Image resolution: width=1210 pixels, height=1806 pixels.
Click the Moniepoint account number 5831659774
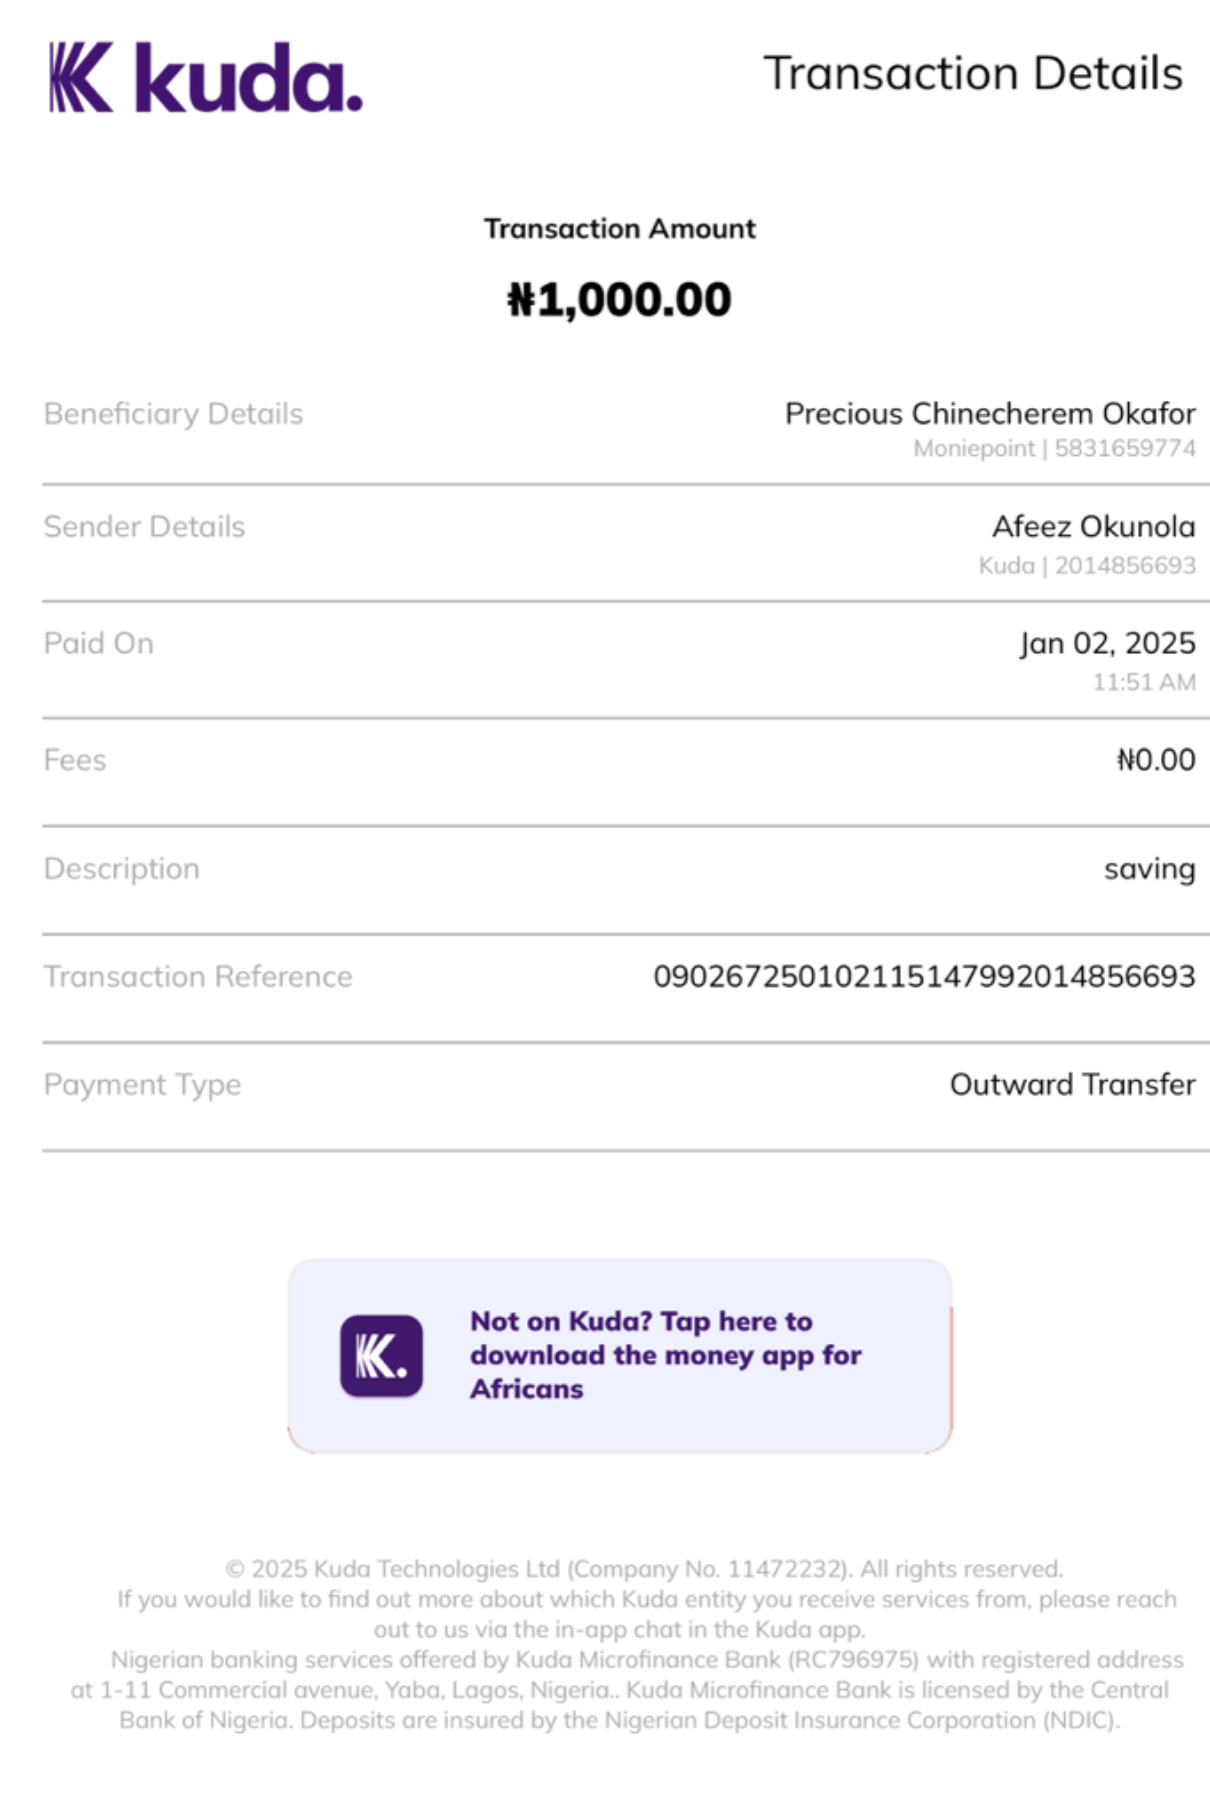pos(1125,448)
